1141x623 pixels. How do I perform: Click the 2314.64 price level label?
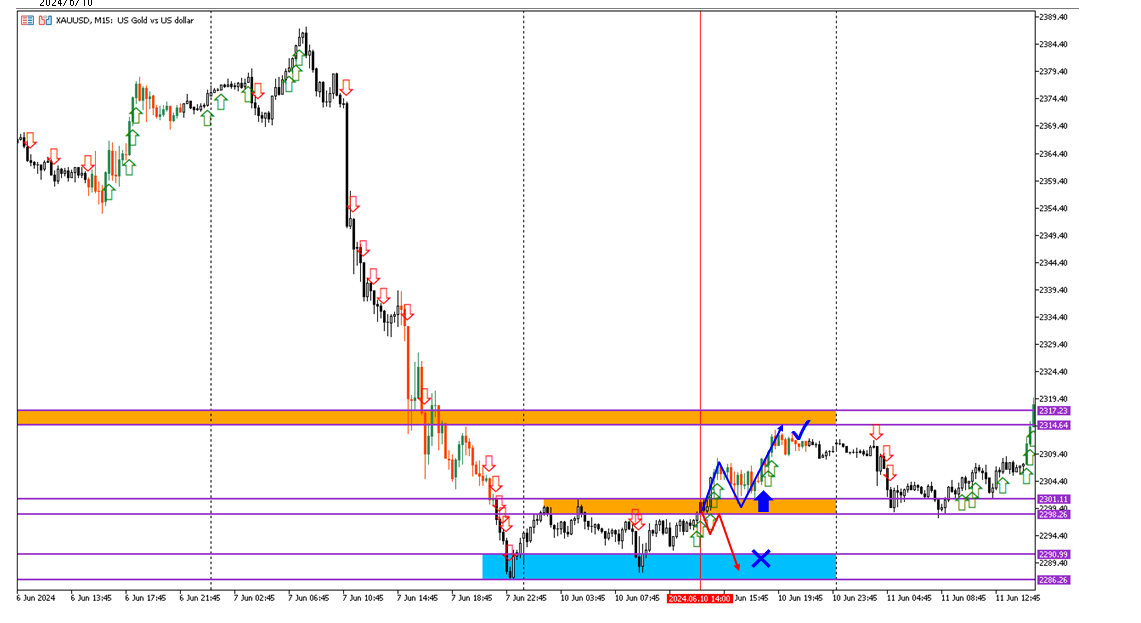point(1053,425)
